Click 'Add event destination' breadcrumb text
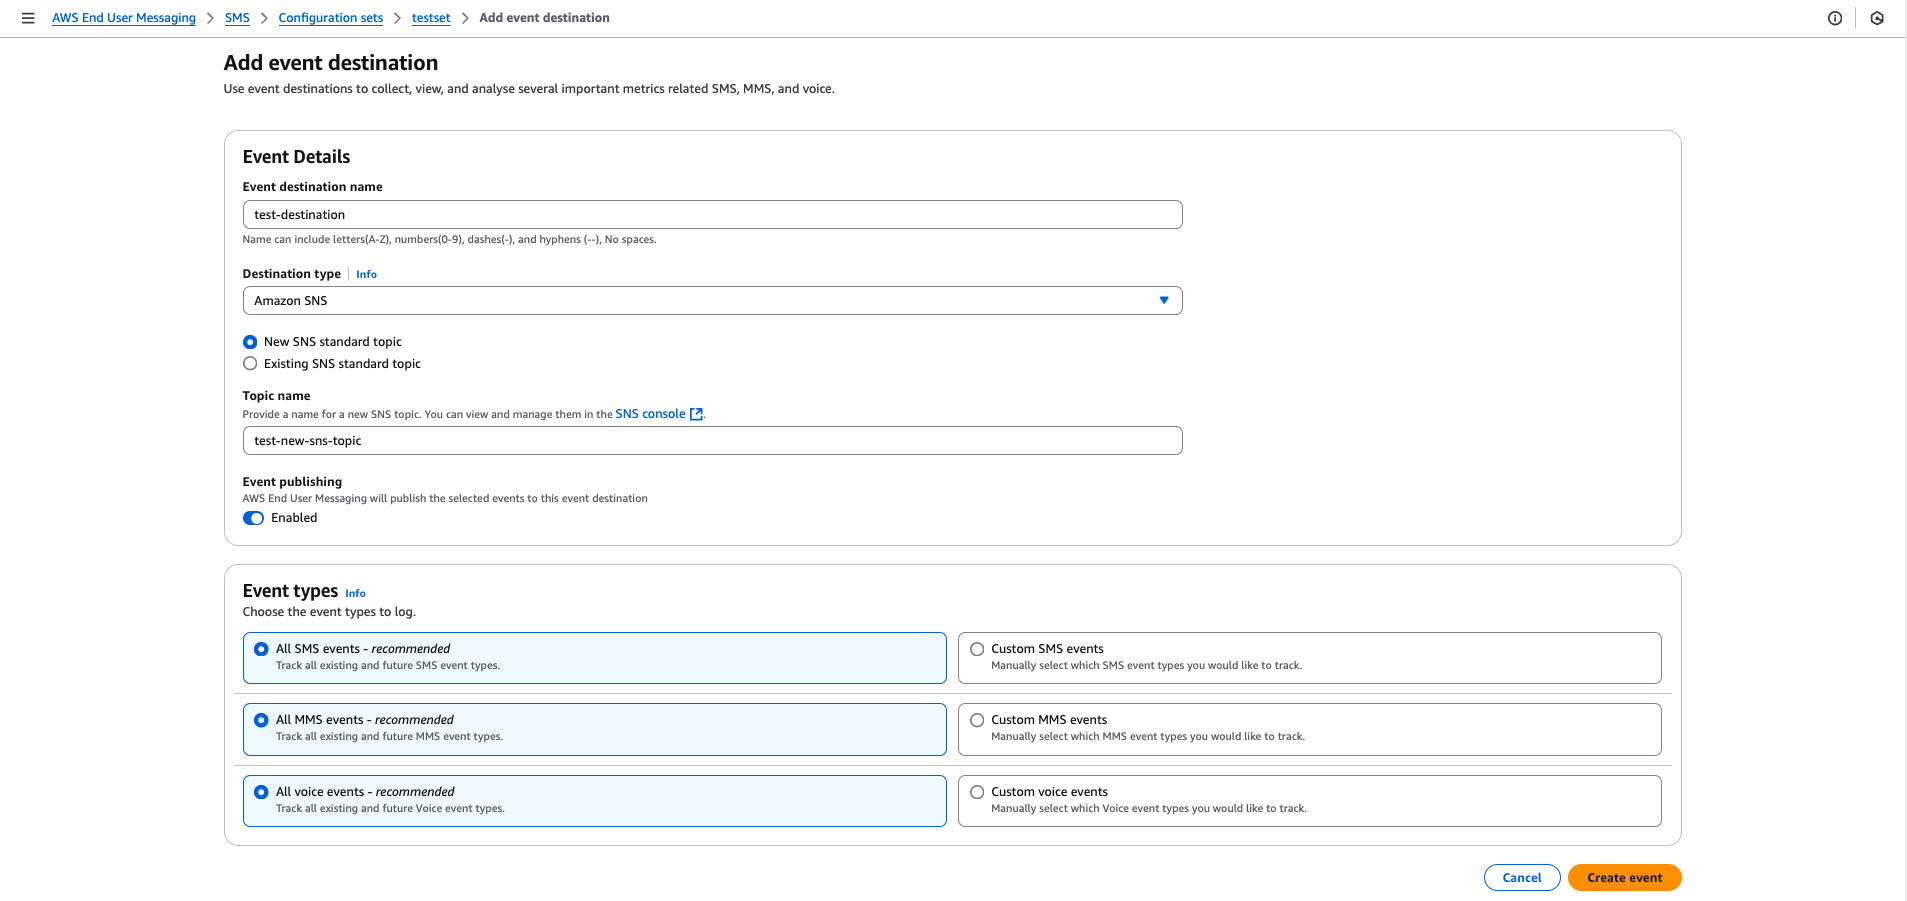This screenshot has width=1907, height=901. click(544, 18)
